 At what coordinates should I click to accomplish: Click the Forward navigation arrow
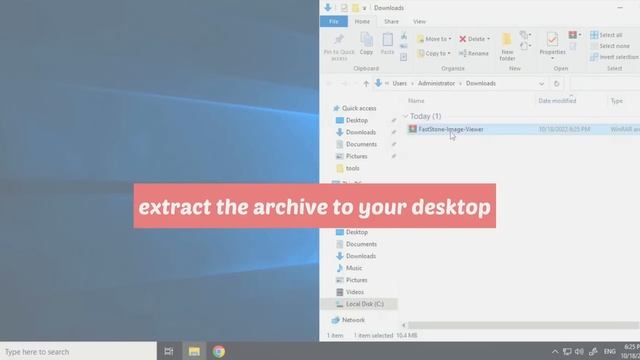point(344,84)
